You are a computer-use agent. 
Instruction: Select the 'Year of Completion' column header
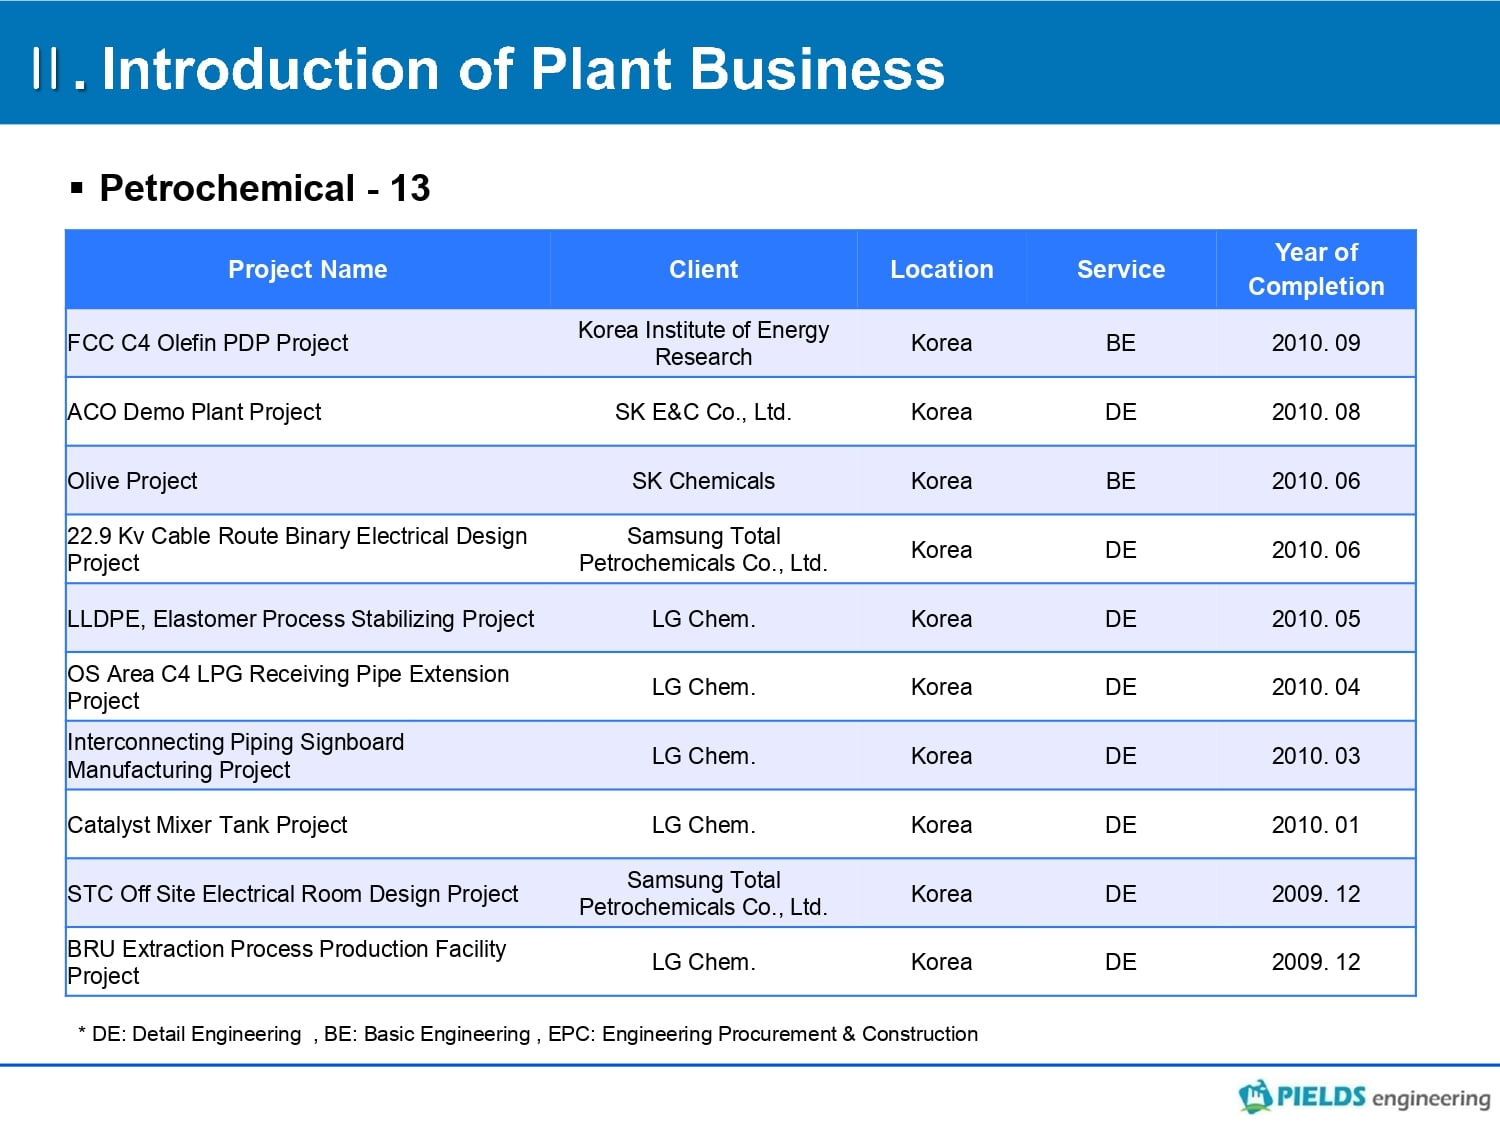[1316, 269]
